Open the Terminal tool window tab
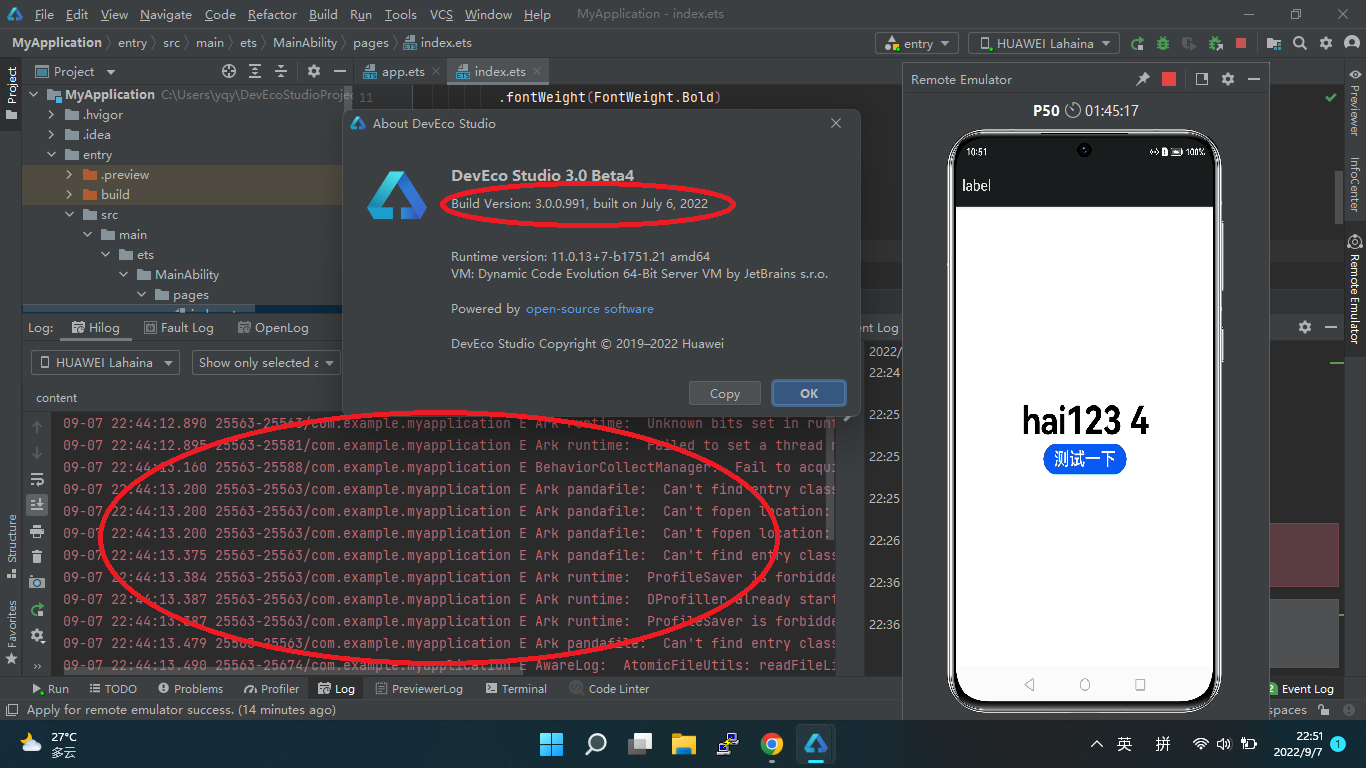Image resolution: width=1366 pixels, height=768 pixels. coord(516,688)
